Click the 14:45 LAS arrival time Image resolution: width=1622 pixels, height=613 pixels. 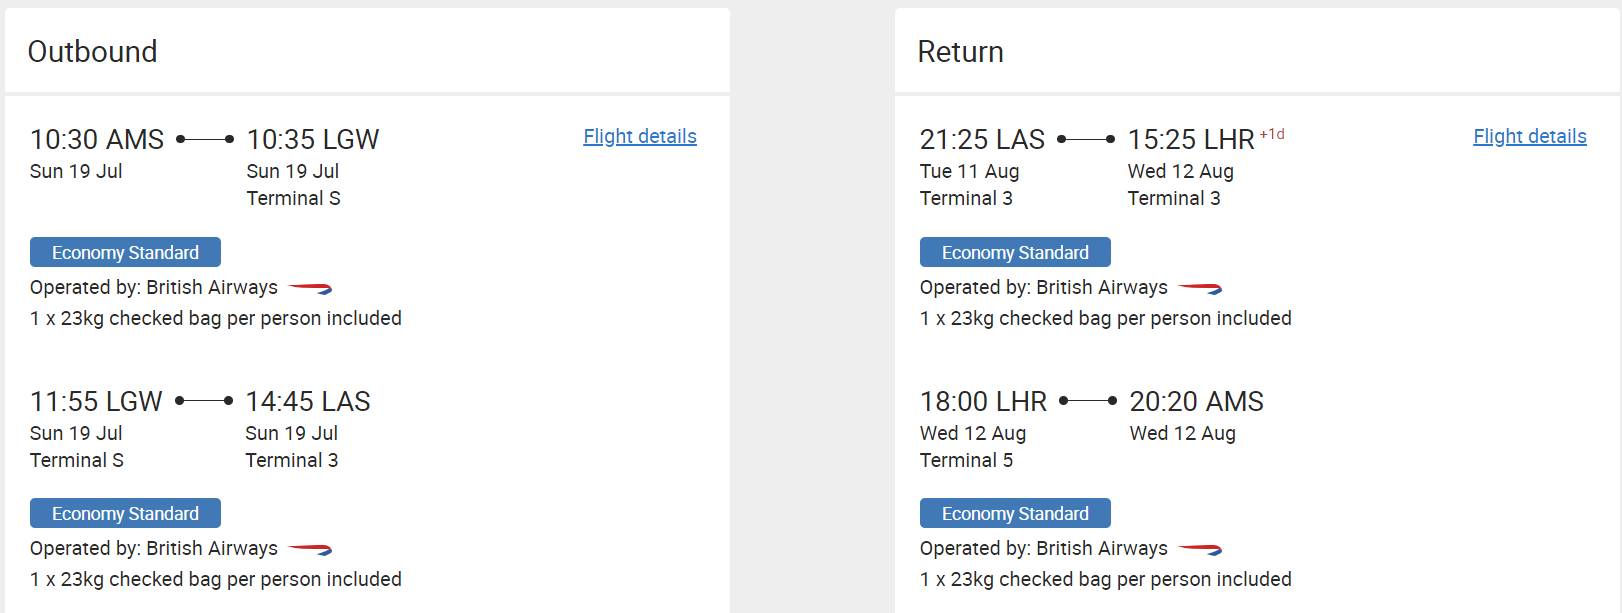click(308, 401)
